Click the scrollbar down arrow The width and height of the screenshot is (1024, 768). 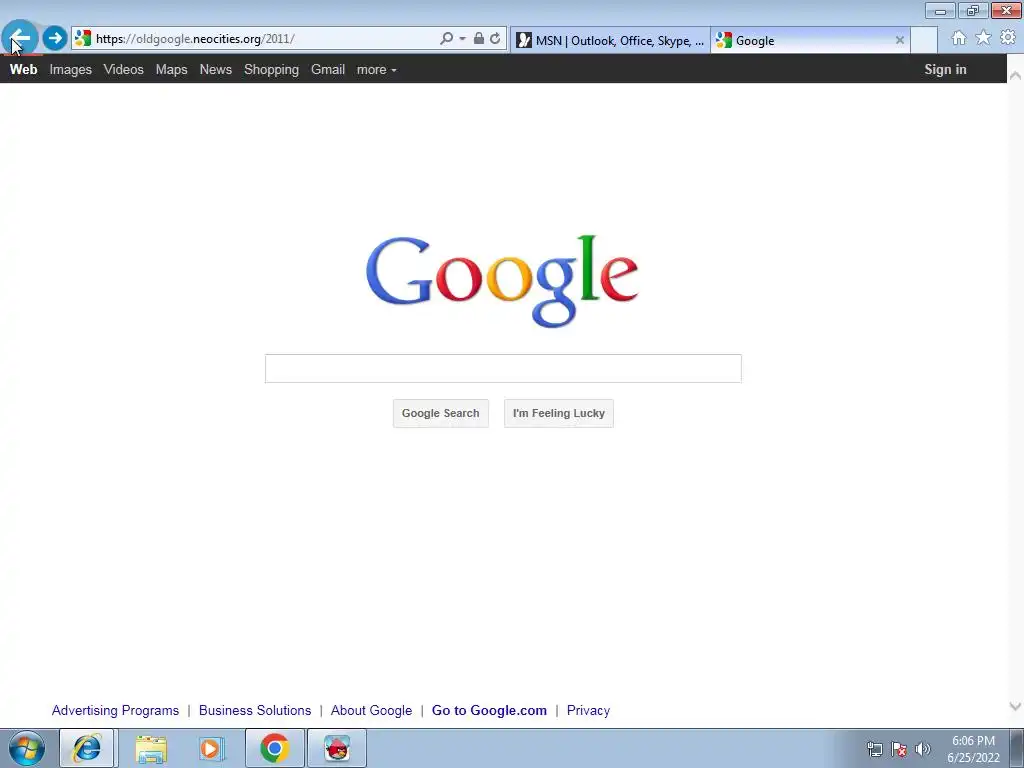tap(1016, 706)
